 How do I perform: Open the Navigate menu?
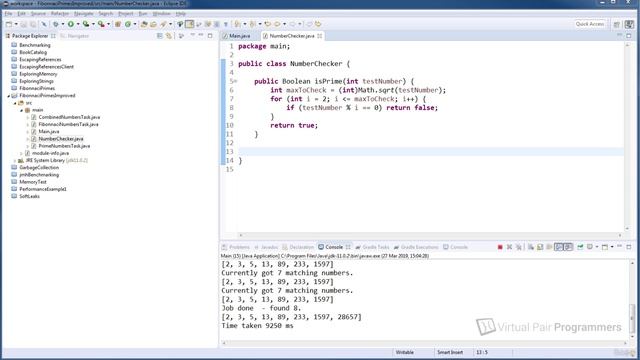[84, 13]
